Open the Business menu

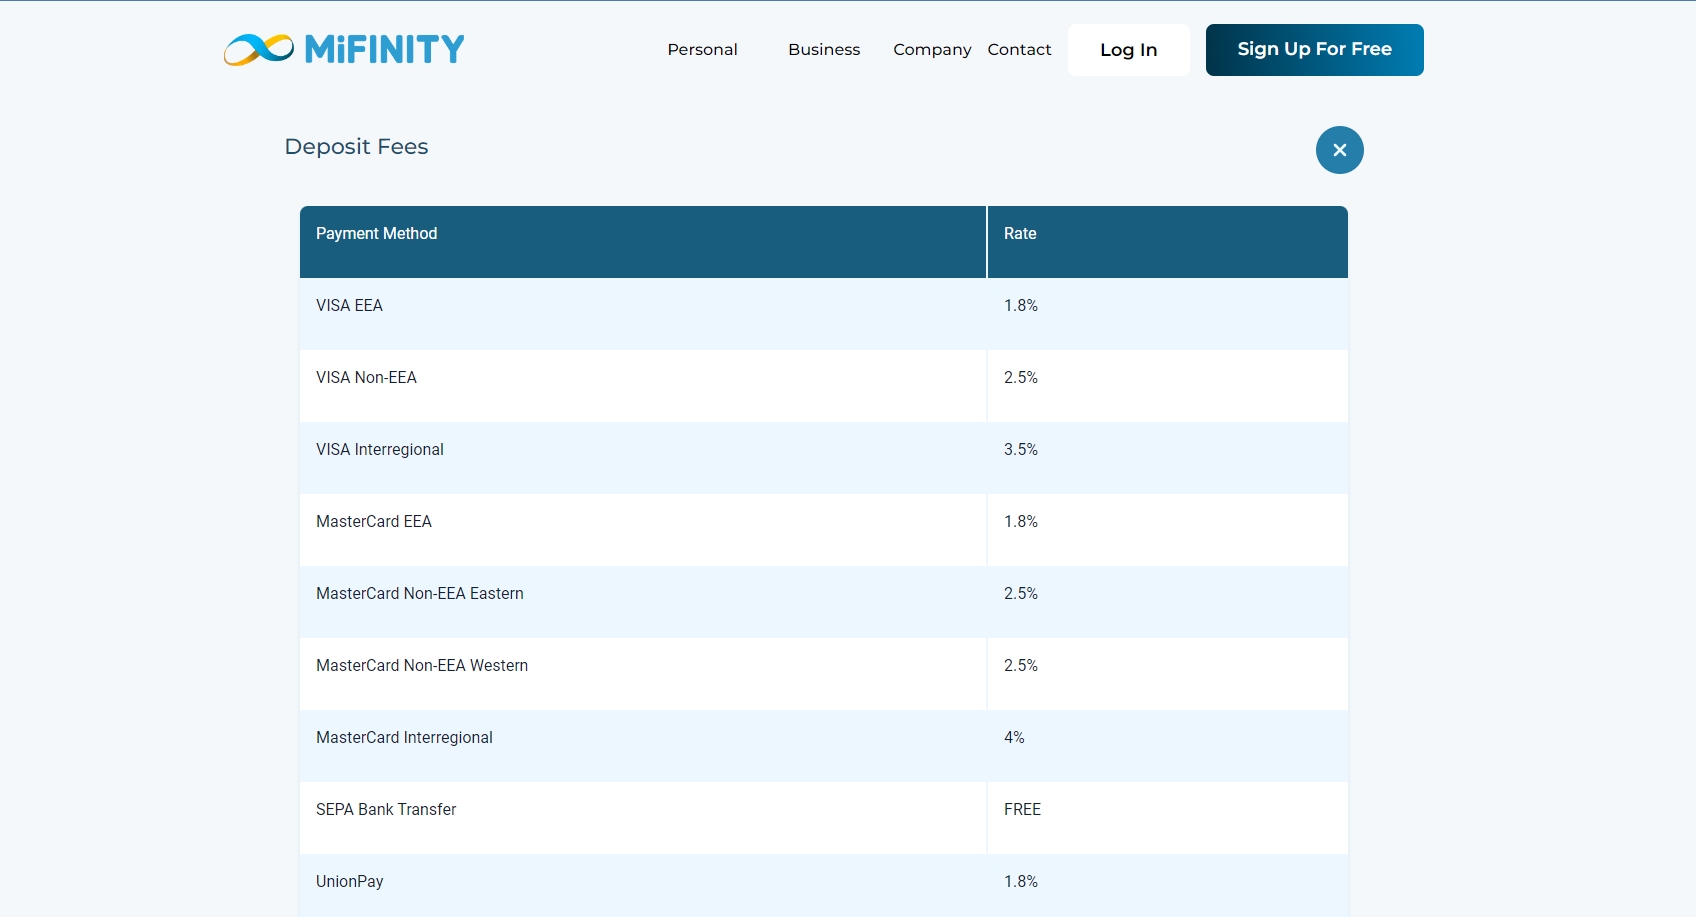click(x=824, y=50)
